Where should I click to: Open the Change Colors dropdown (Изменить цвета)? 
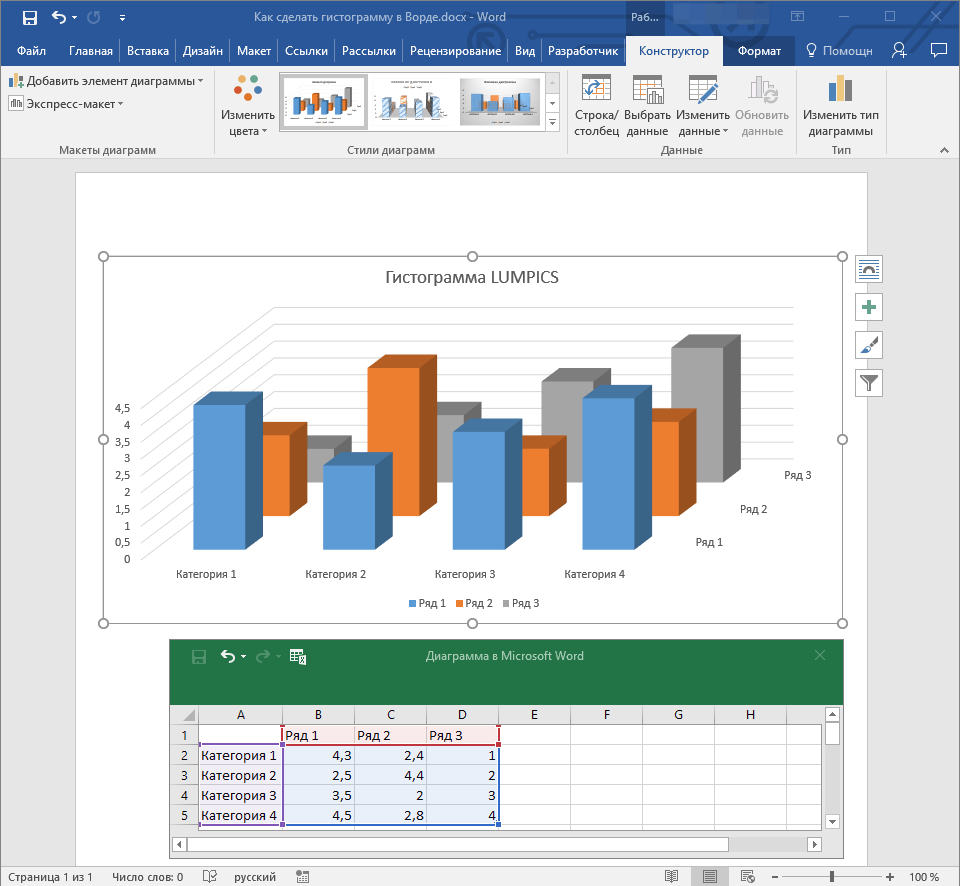coord(241,107)
